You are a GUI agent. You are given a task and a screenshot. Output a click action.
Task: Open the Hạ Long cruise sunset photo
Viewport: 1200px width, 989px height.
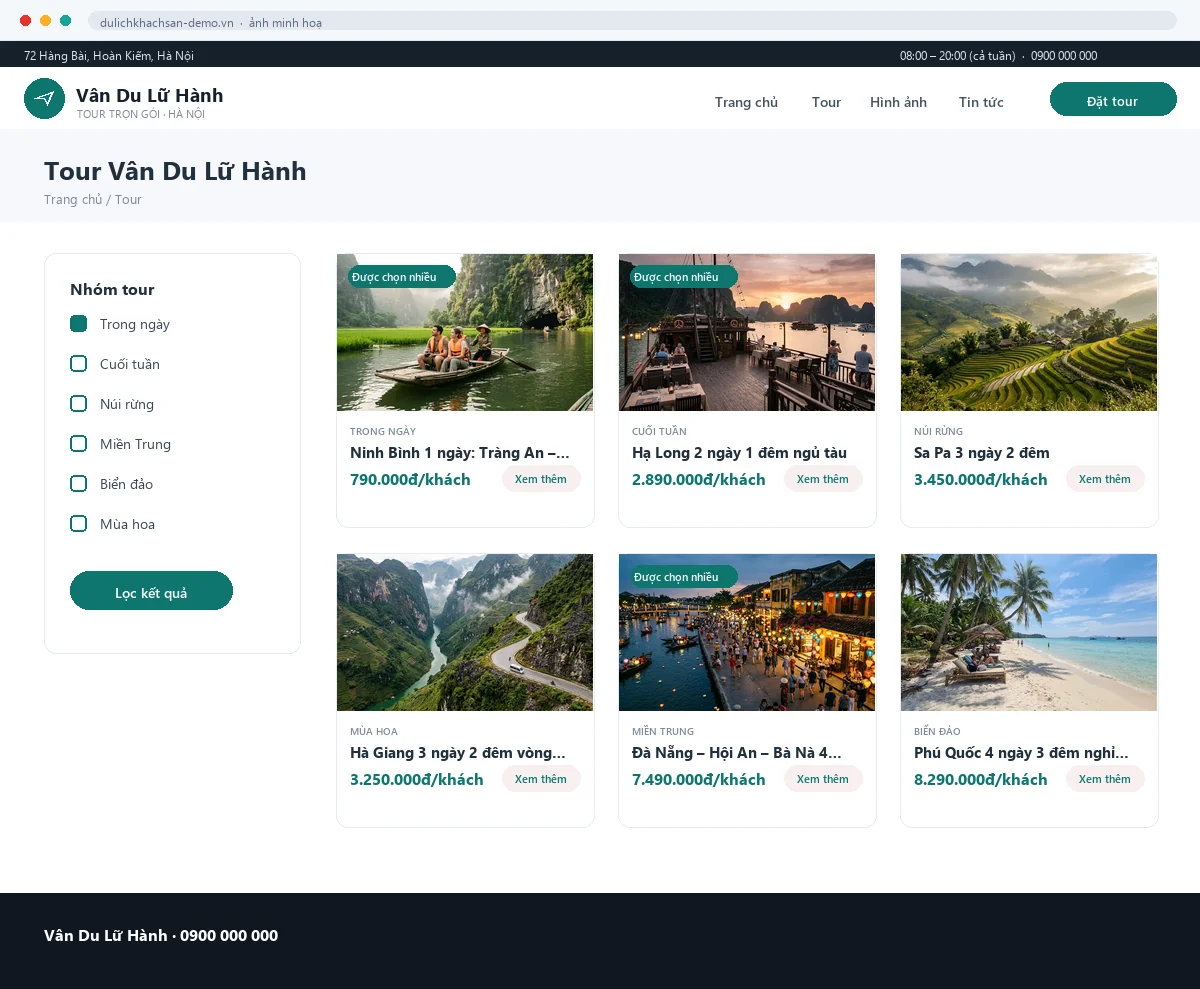[x=747, y=332]
